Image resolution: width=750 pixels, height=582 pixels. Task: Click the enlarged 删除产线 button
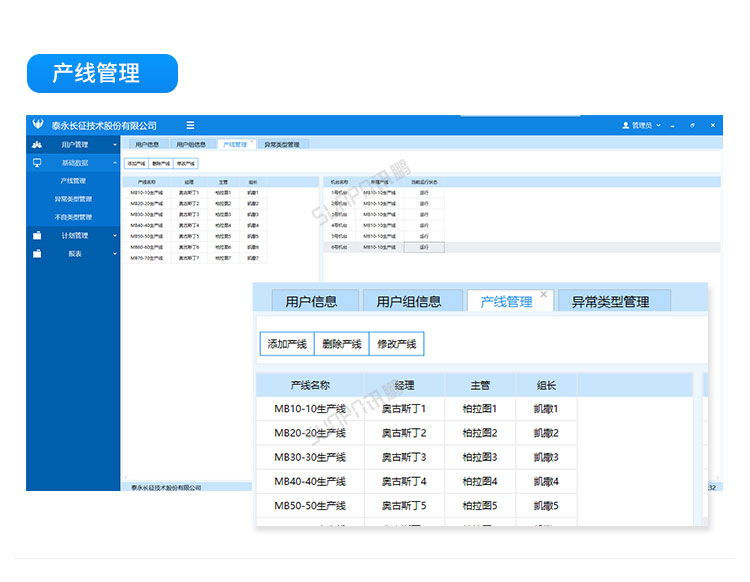(342, 344)
